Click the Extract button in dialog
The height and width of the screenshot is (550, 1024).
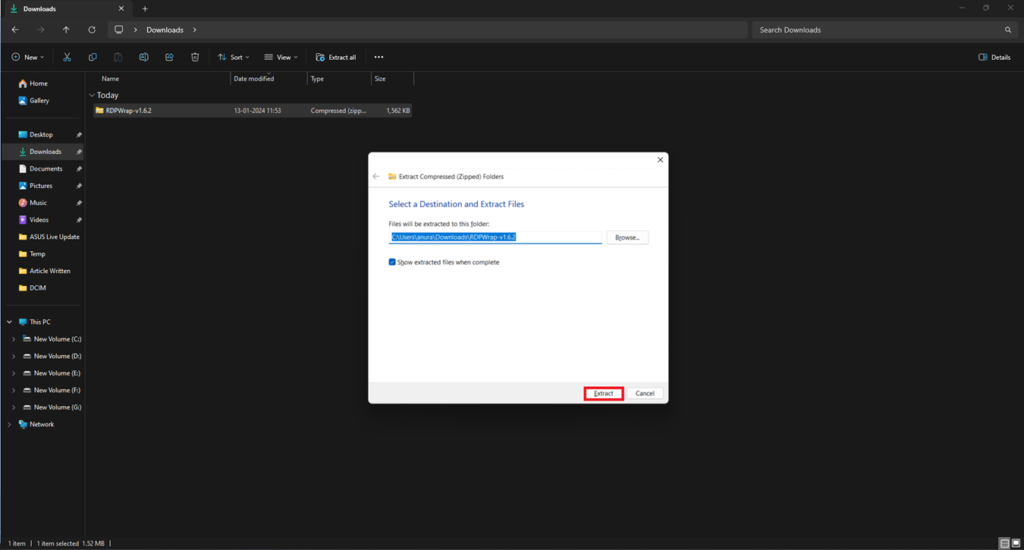tap(603, 393)
